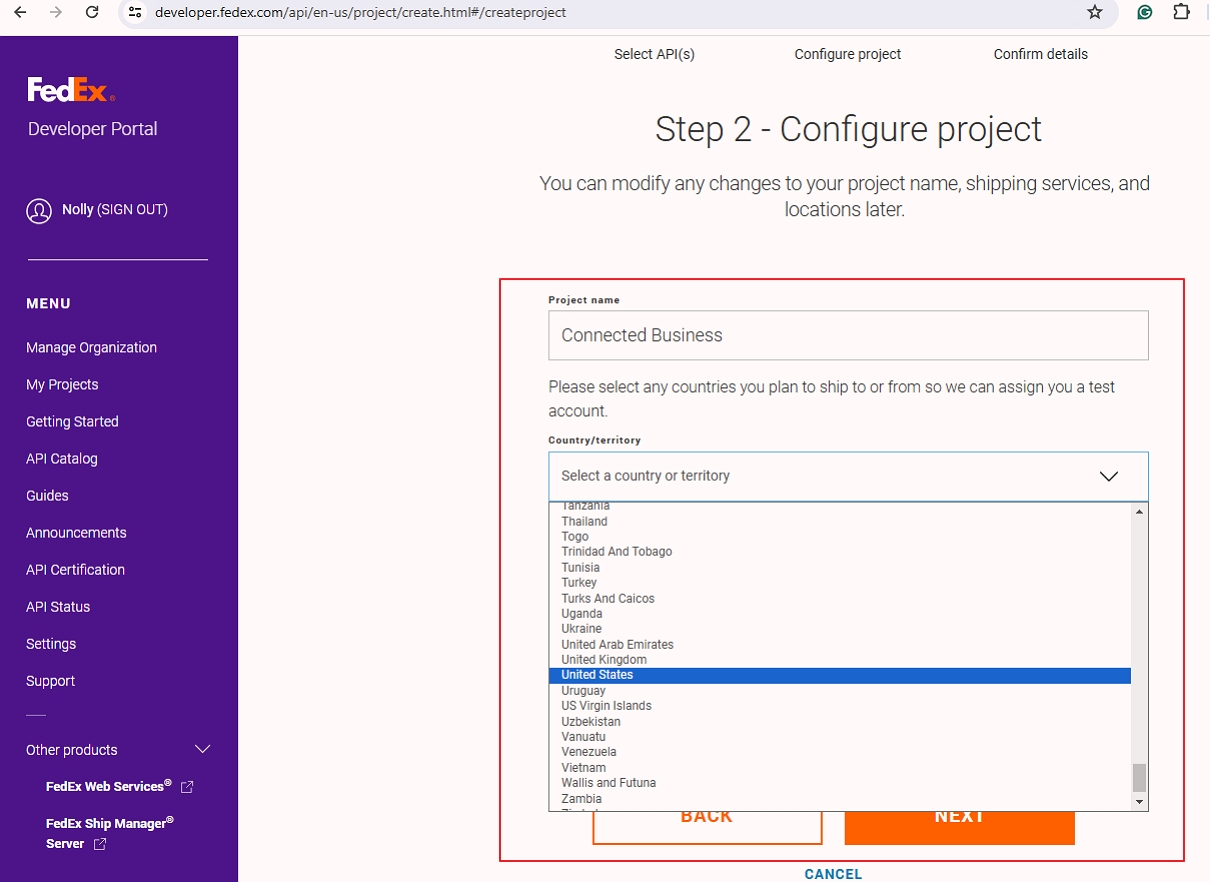Open Manage Organization in the menu

pos(92,347)
